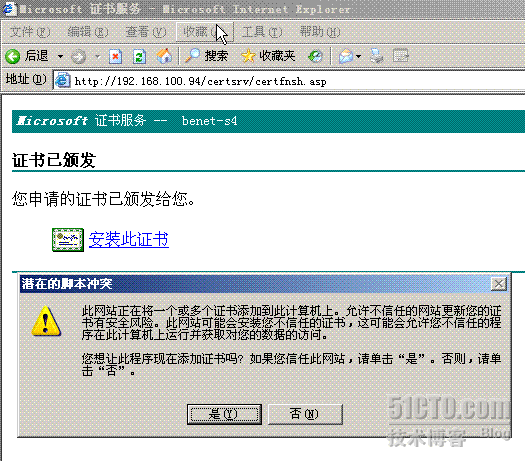The image size is (525, 461).
Task: Click the Forward arrow button
Action: point(78,56)
